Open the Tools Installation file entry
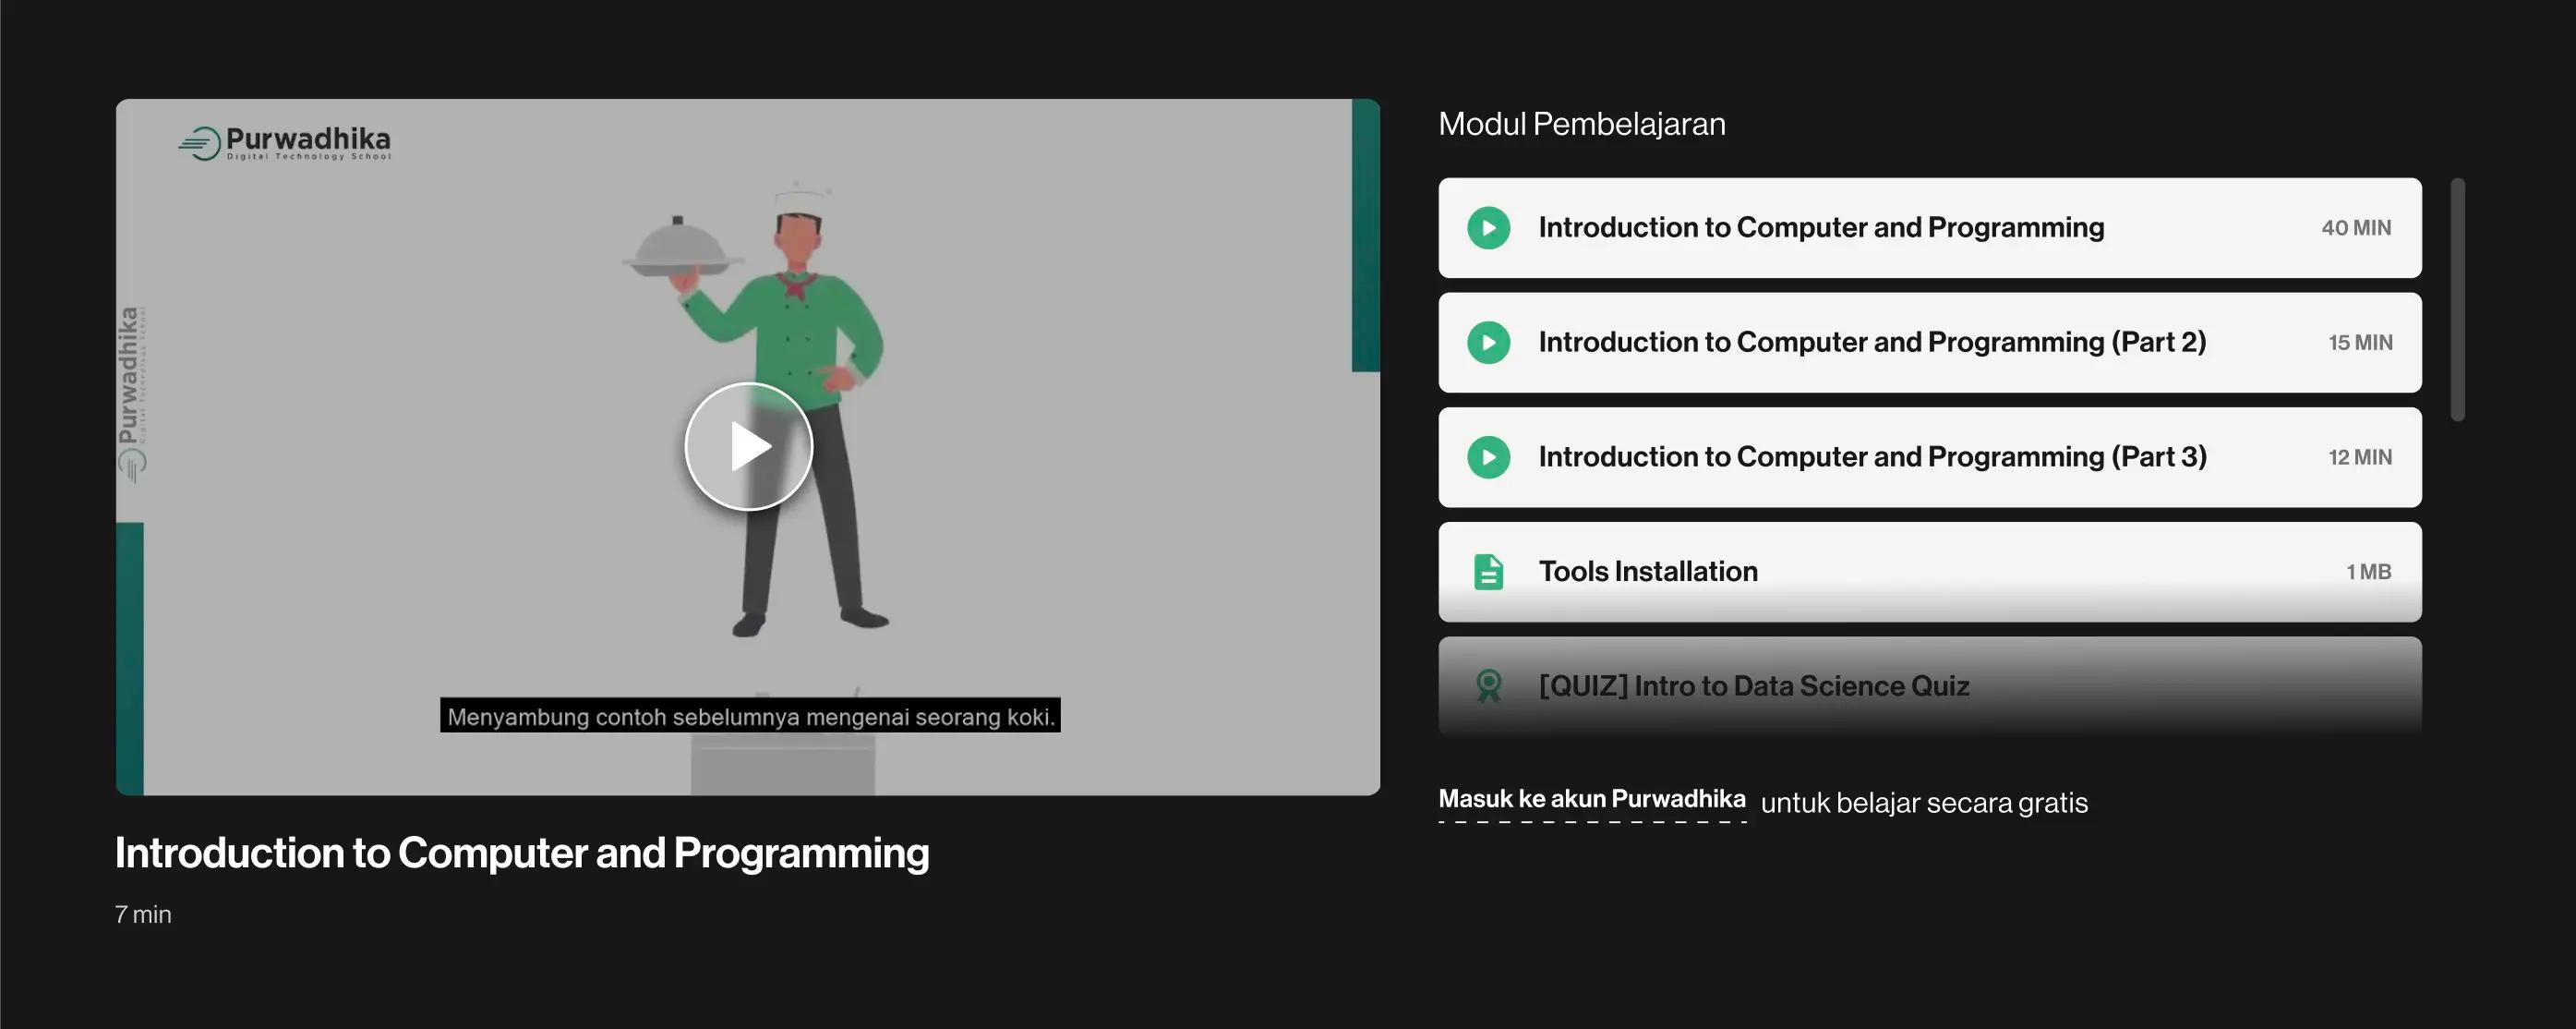Image resolution: width=2576 pixels, height=1029 pixels. click(1647, 572)
